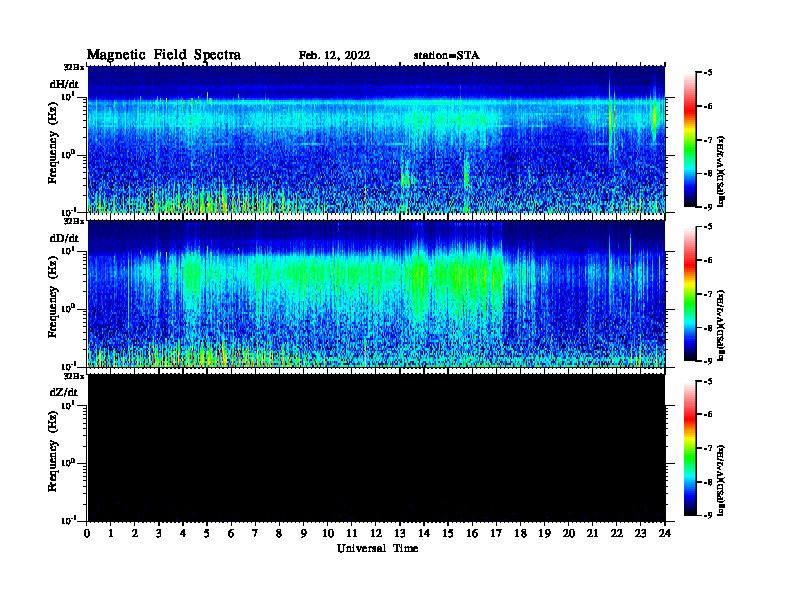Click the hour 10 tick label
Screen dimensions: 792x612
(328, 534)
